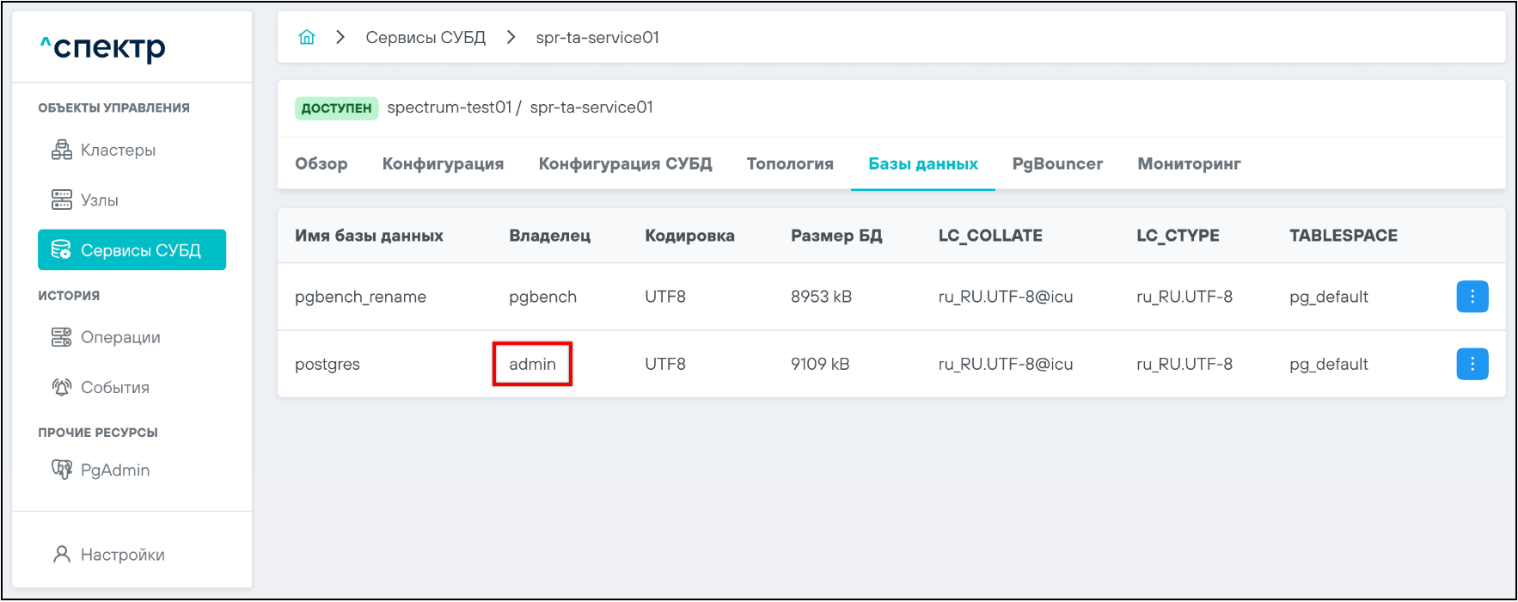Screen dimensions: 1518x602
Task: Open the PgBouncer tab
Action: tap(1057, 164)
